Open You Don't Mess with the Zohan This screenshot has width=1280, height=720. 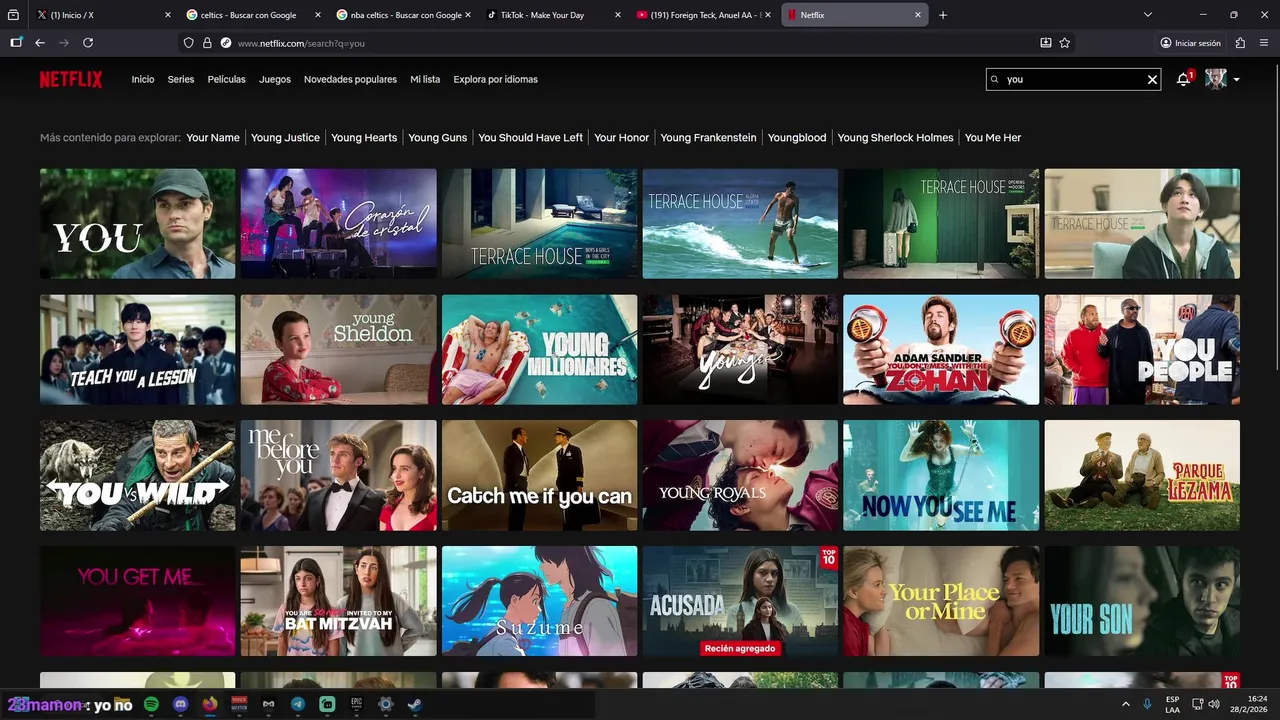(941, 349)
